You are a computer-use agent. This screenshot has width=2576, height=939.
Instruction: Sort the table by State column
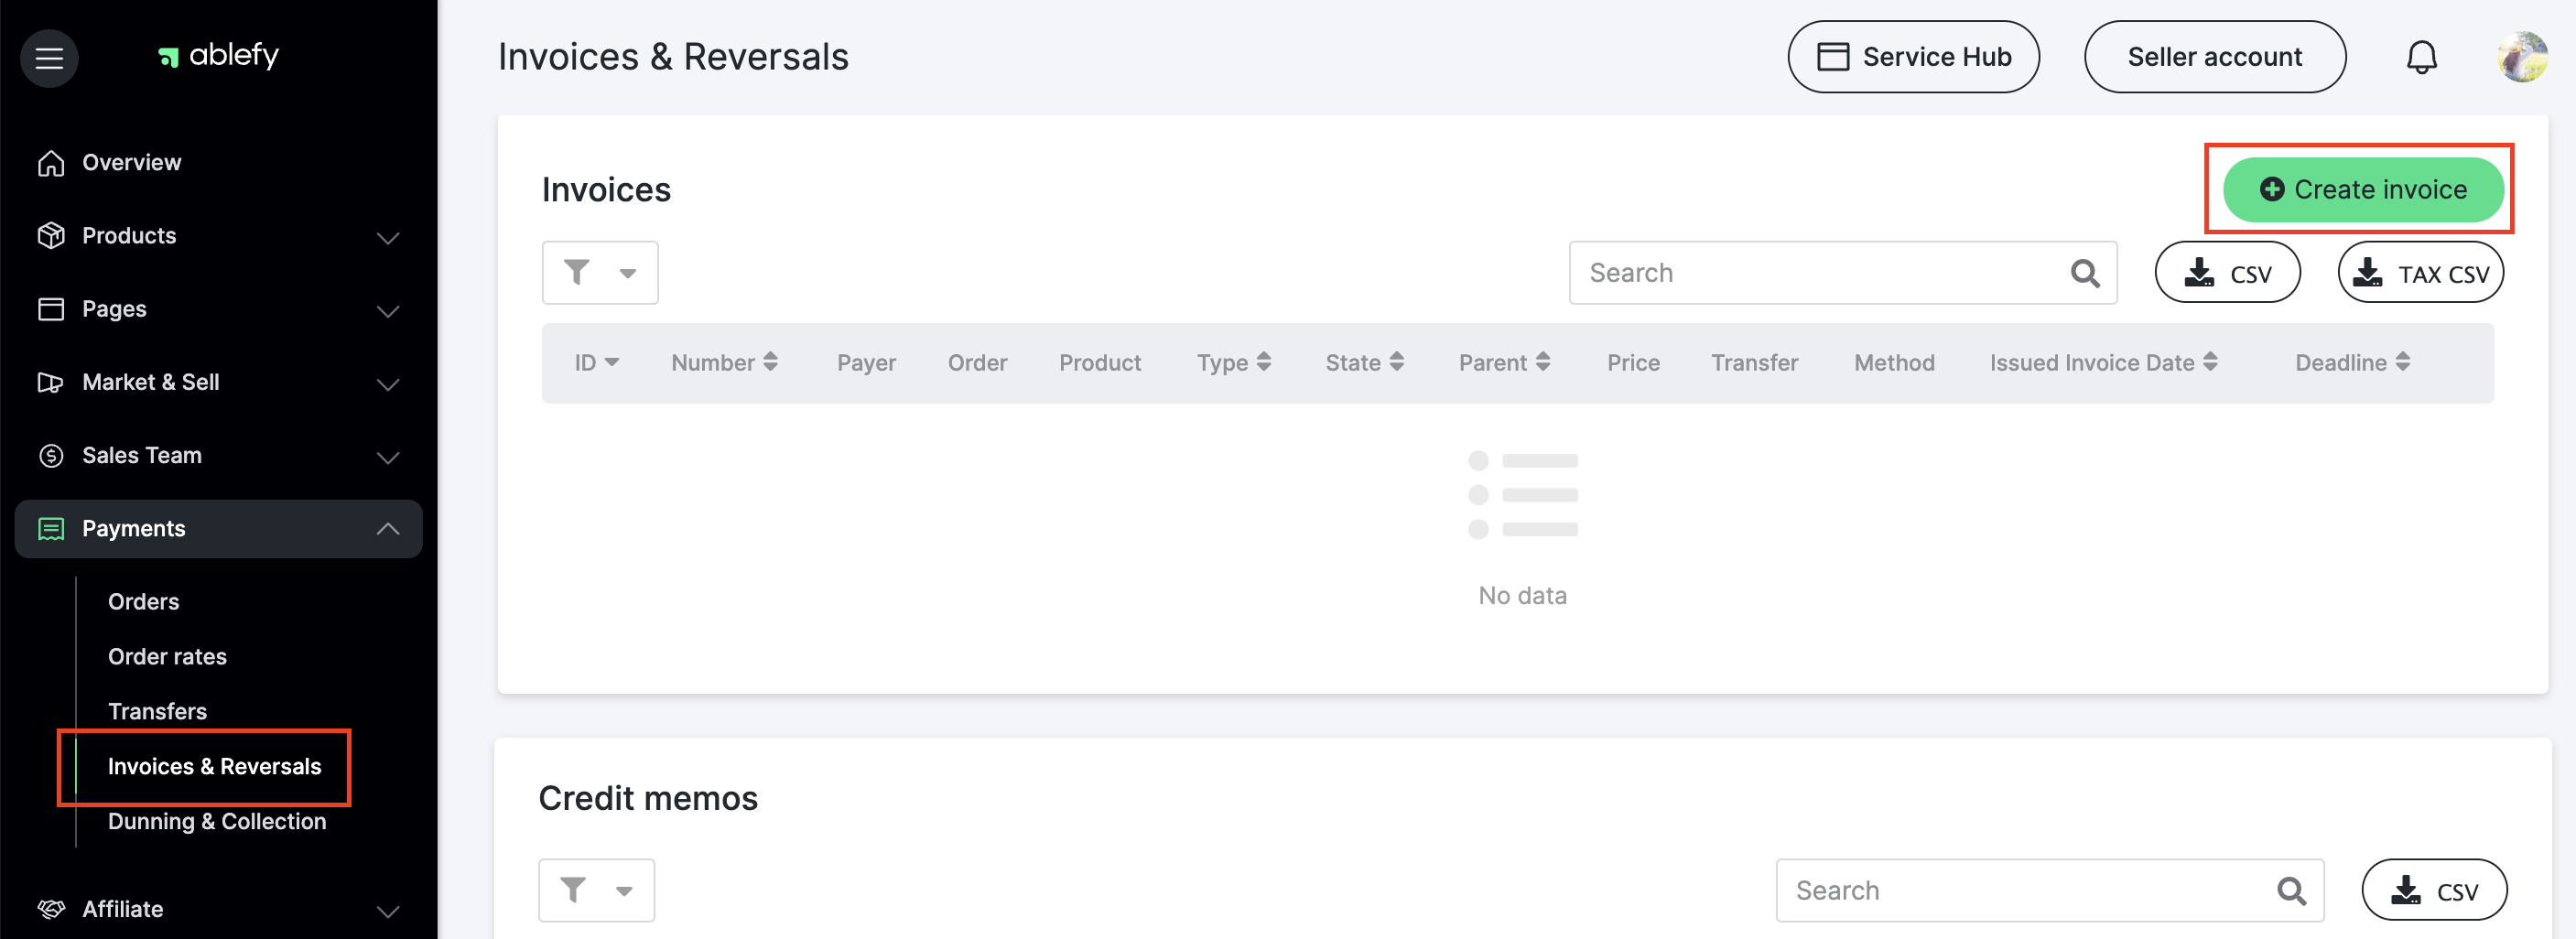coord(1365,363)
